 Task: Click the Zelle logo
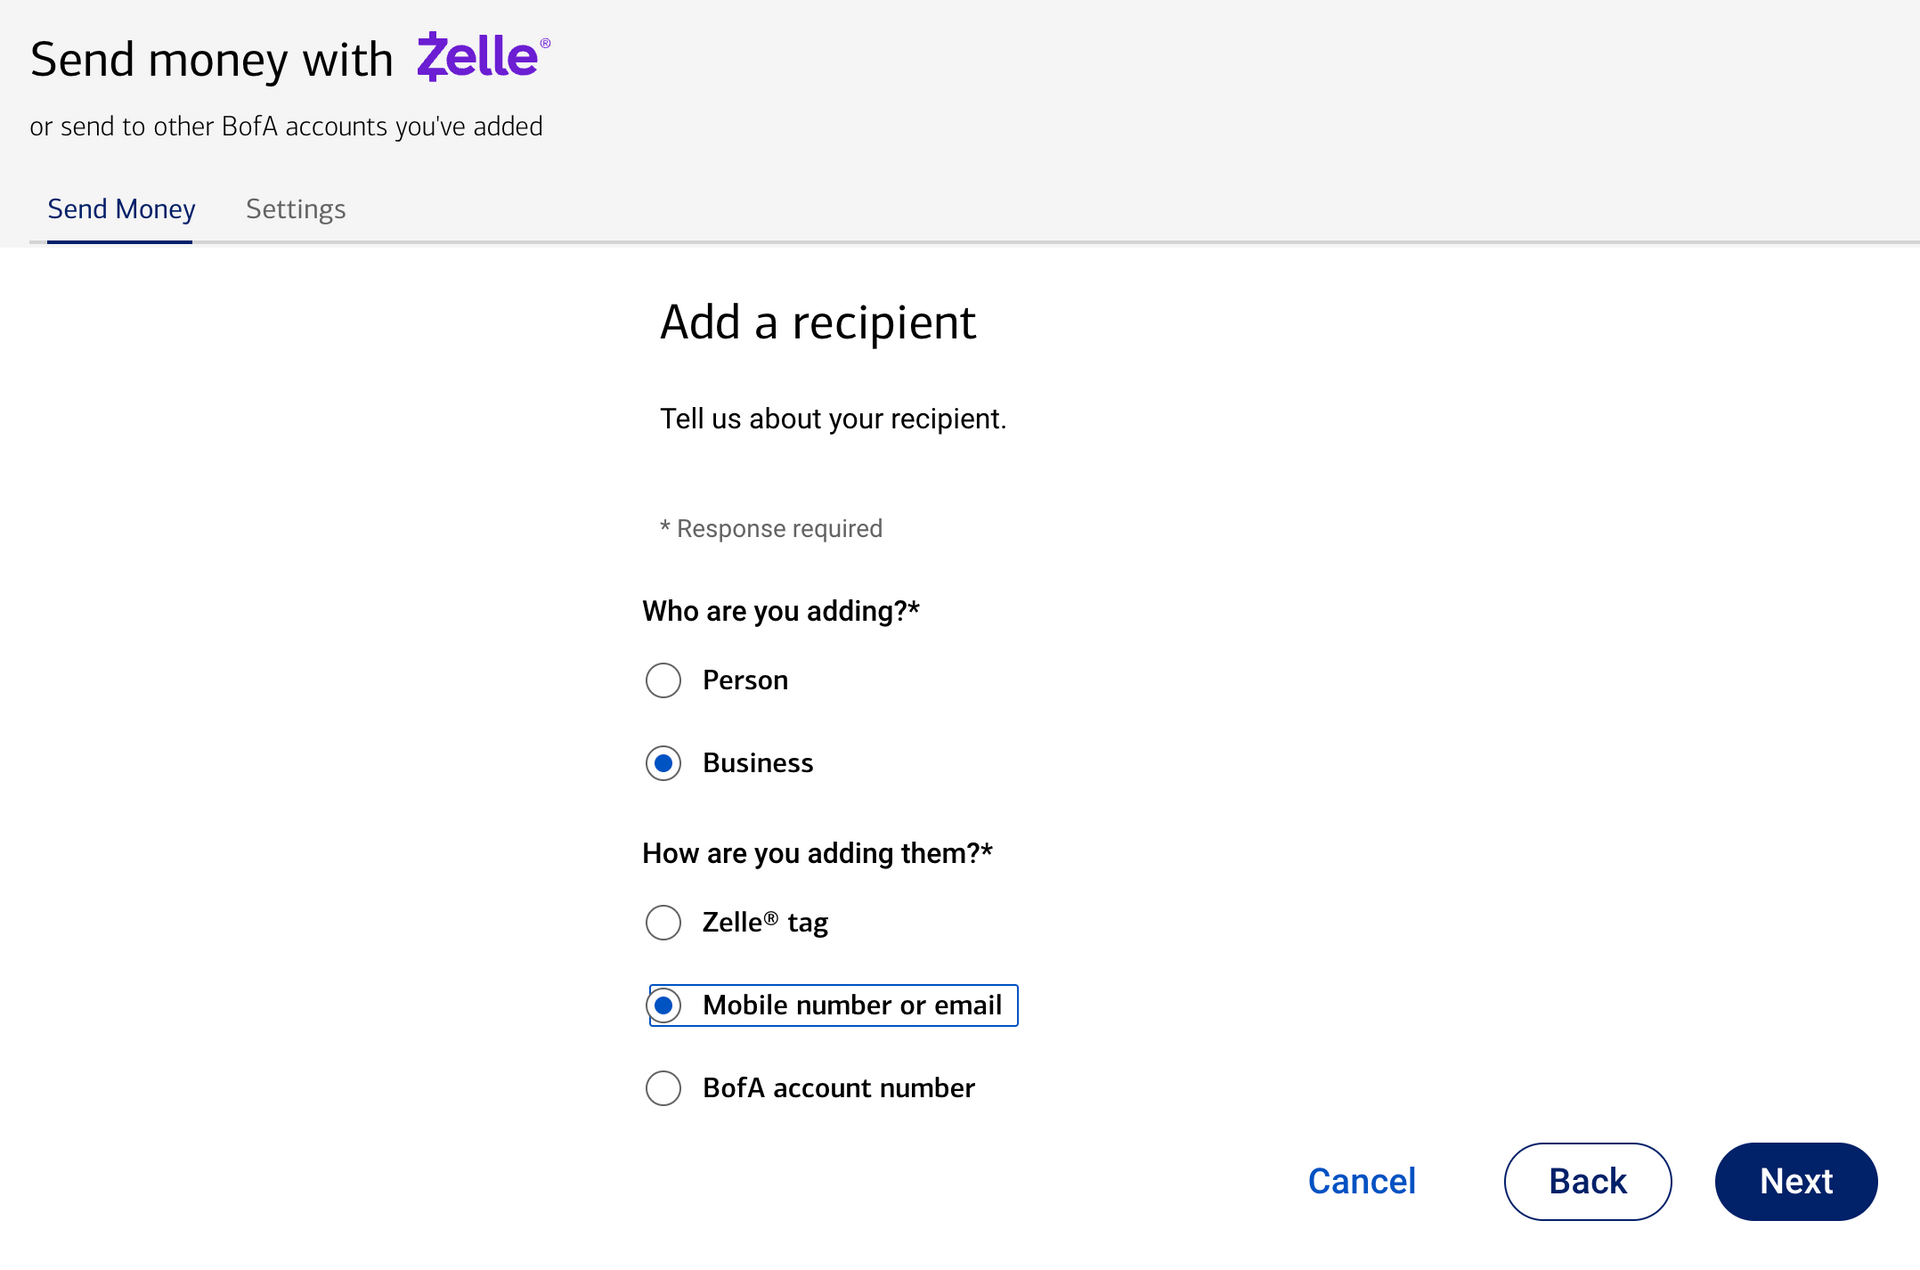[482, 57]
